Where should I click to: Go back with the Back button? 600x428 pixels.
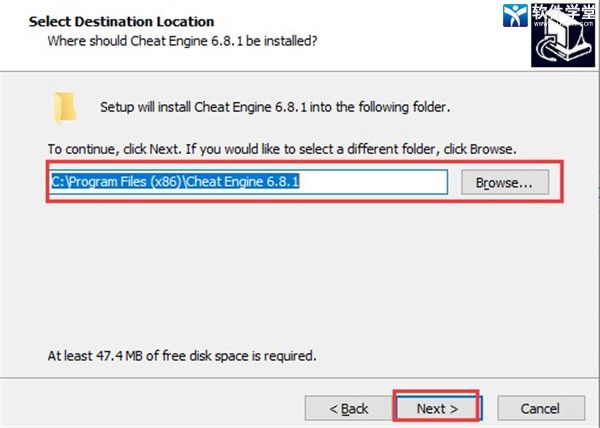click(349, 408)
